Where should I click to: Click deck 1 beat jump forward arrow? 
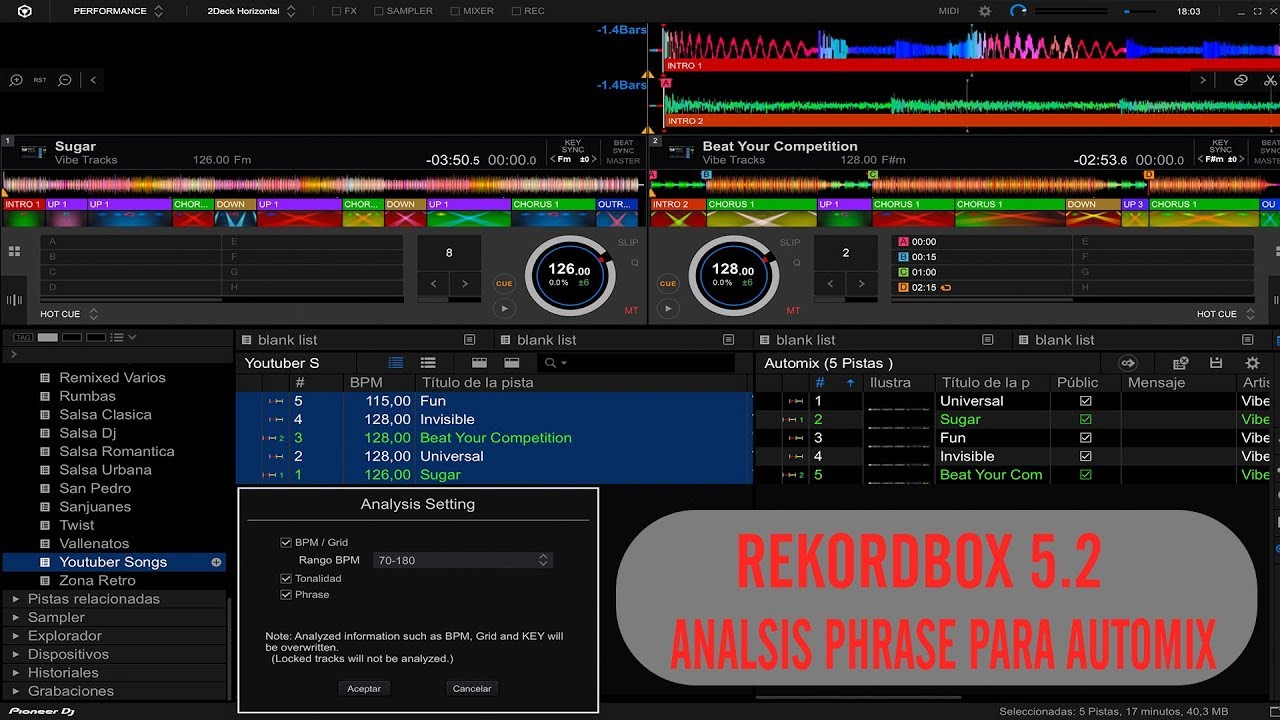(465, 284)
